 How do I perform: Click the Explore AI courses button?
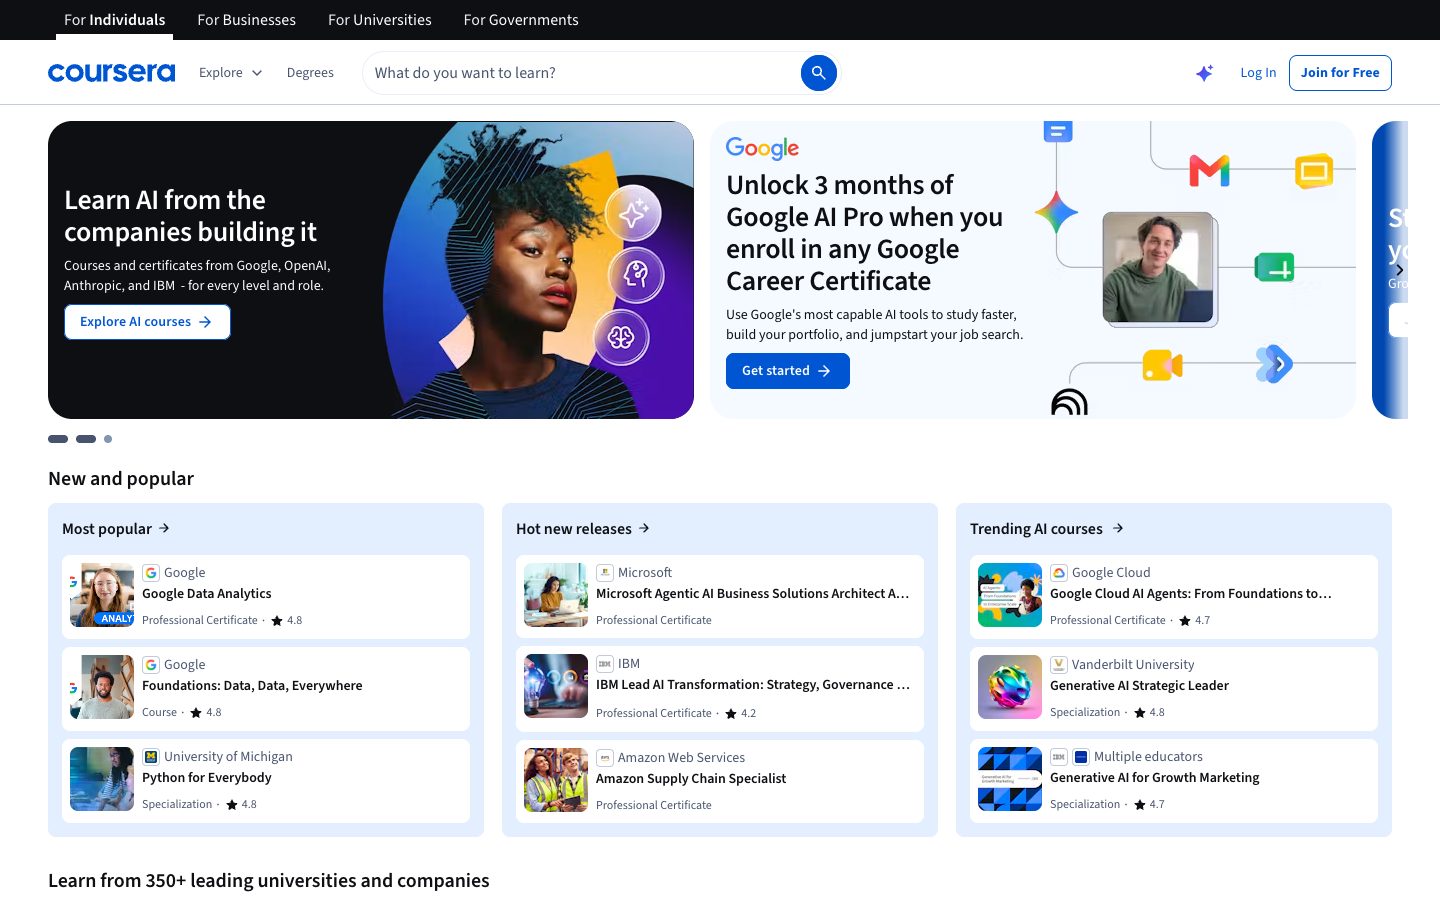tap(147, 322)
